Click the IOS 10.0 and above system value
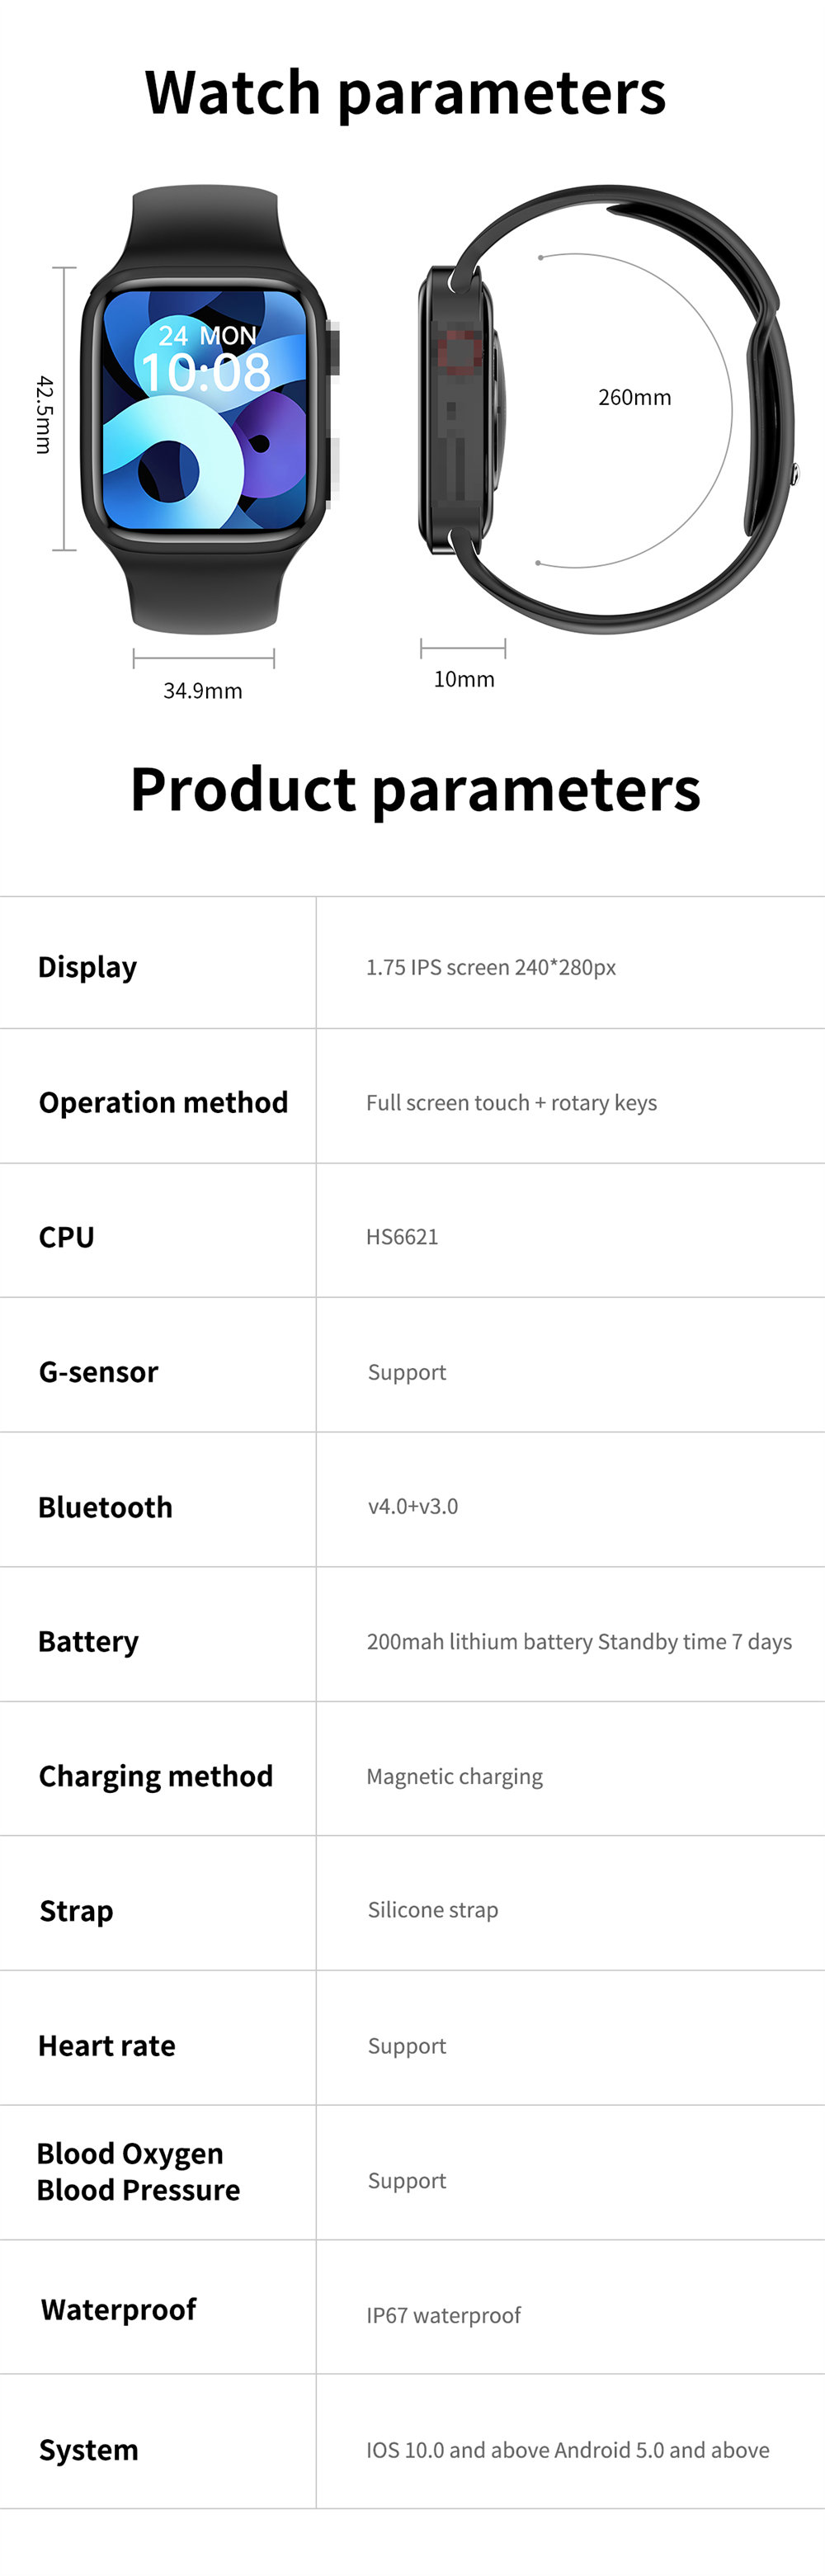 568,2450
